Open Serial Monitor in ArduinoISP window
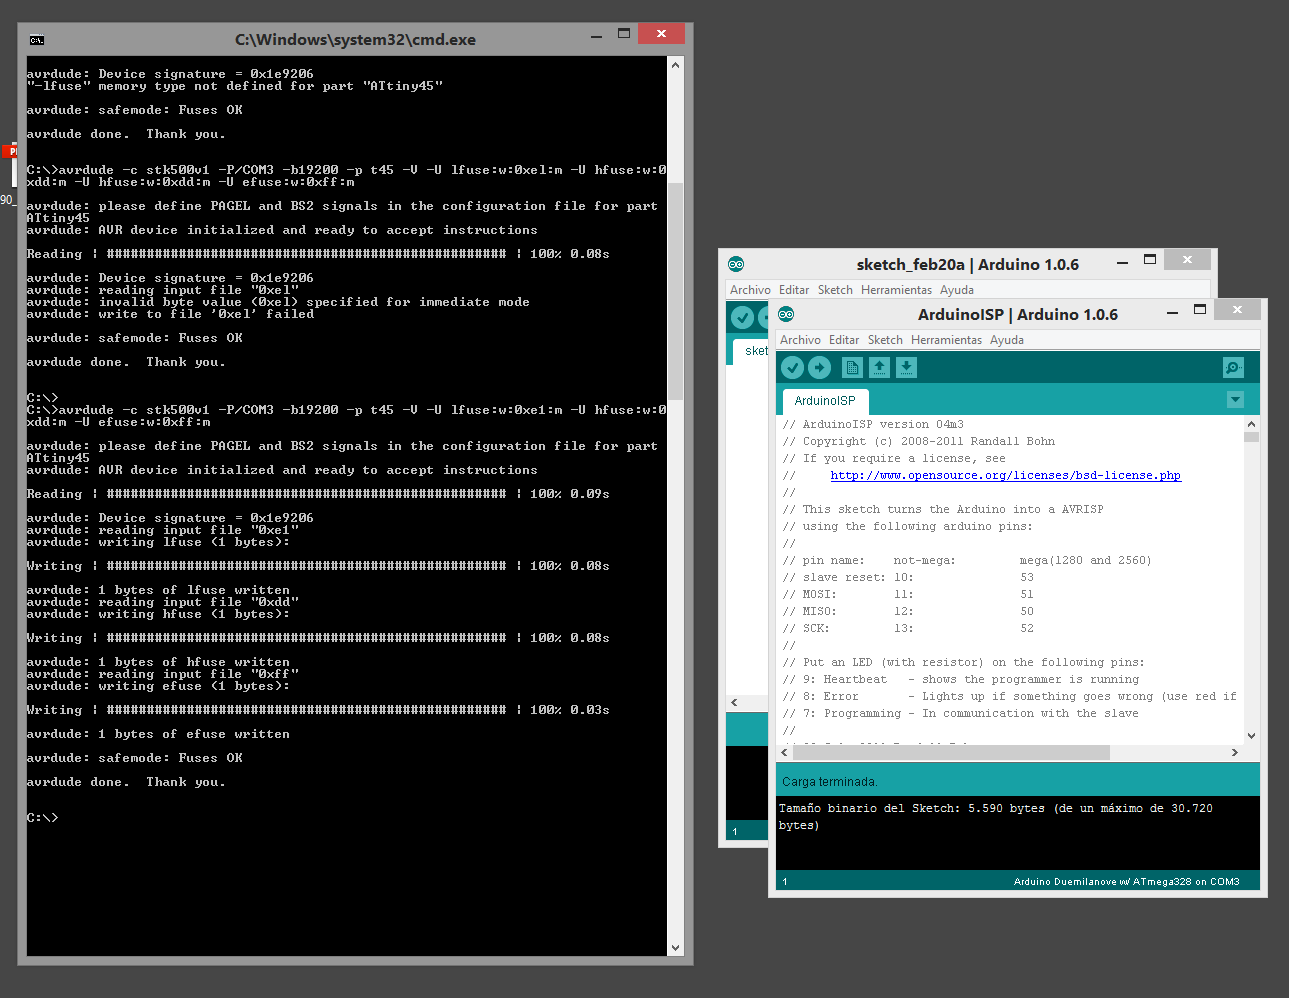Screen dimensions: 1289x998 tap(1234, 368)
